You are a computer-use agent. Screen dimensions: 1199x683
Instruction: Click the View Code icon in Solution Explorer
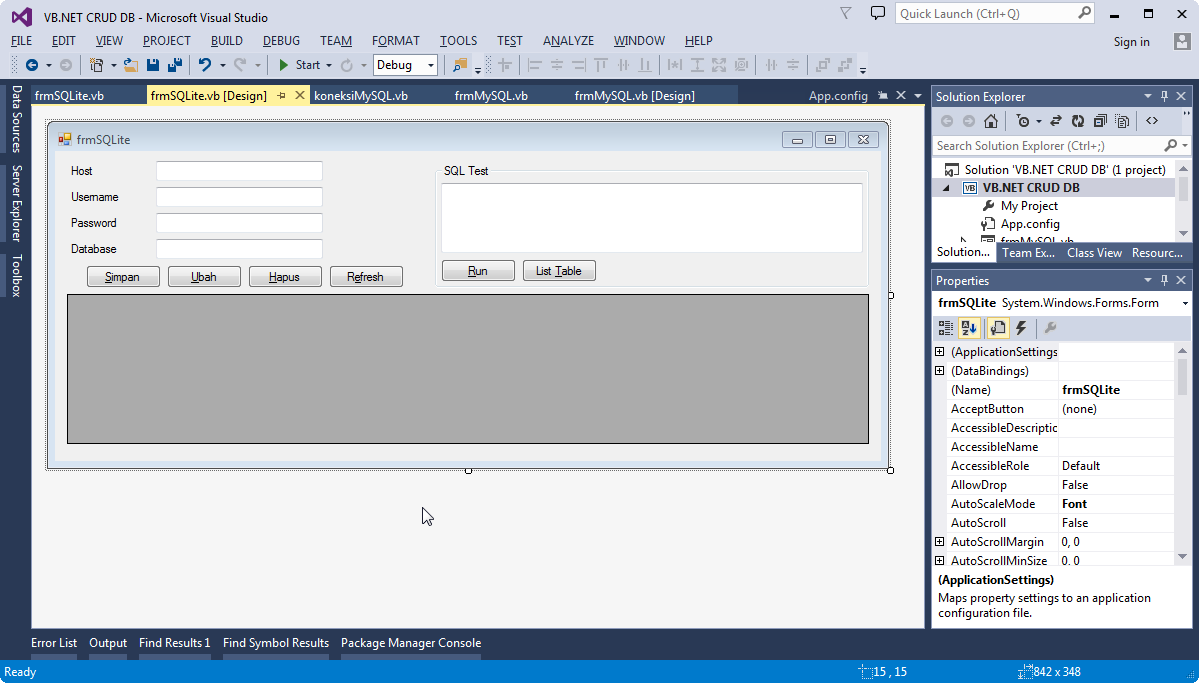[x=1152, y=121]
